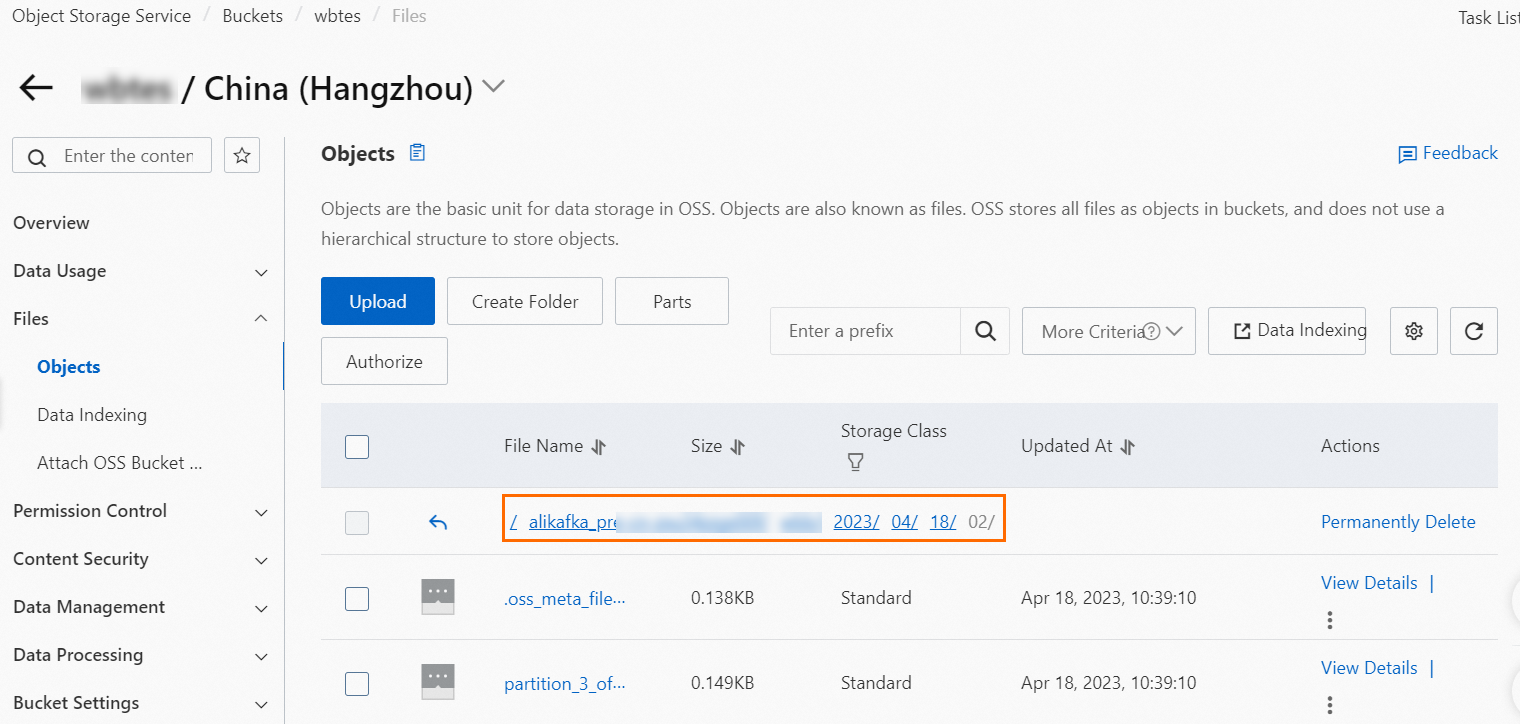Open Attach OSS Bucket sidebar item
1520x724 pixels.
120,463
